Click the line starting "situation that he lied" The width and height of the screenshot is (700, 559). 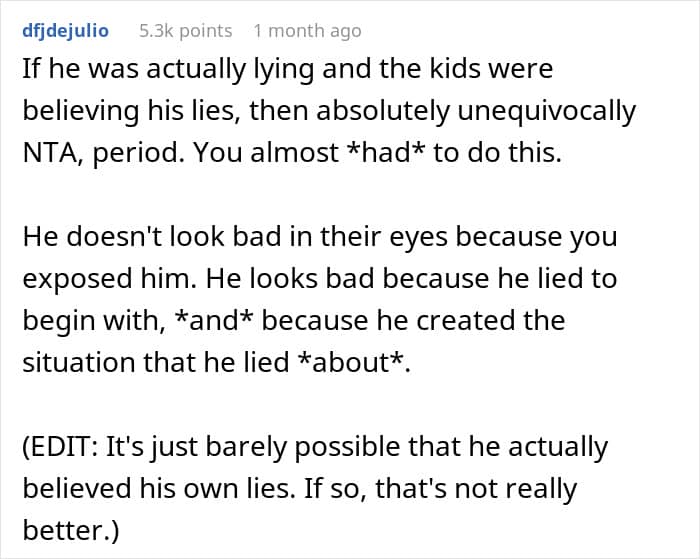(216, 362)
